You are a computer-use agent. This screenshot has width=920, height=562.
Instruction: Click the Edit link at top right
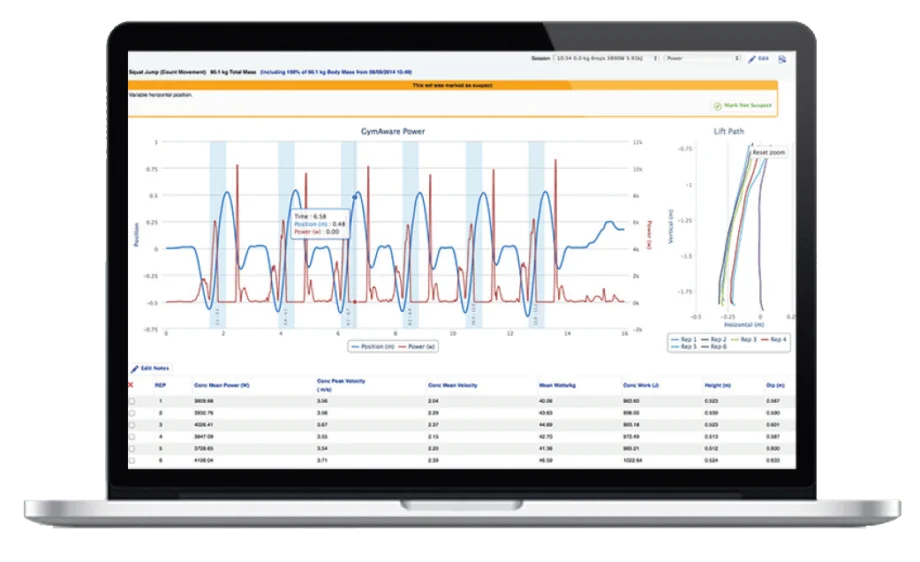coord(763,59)
